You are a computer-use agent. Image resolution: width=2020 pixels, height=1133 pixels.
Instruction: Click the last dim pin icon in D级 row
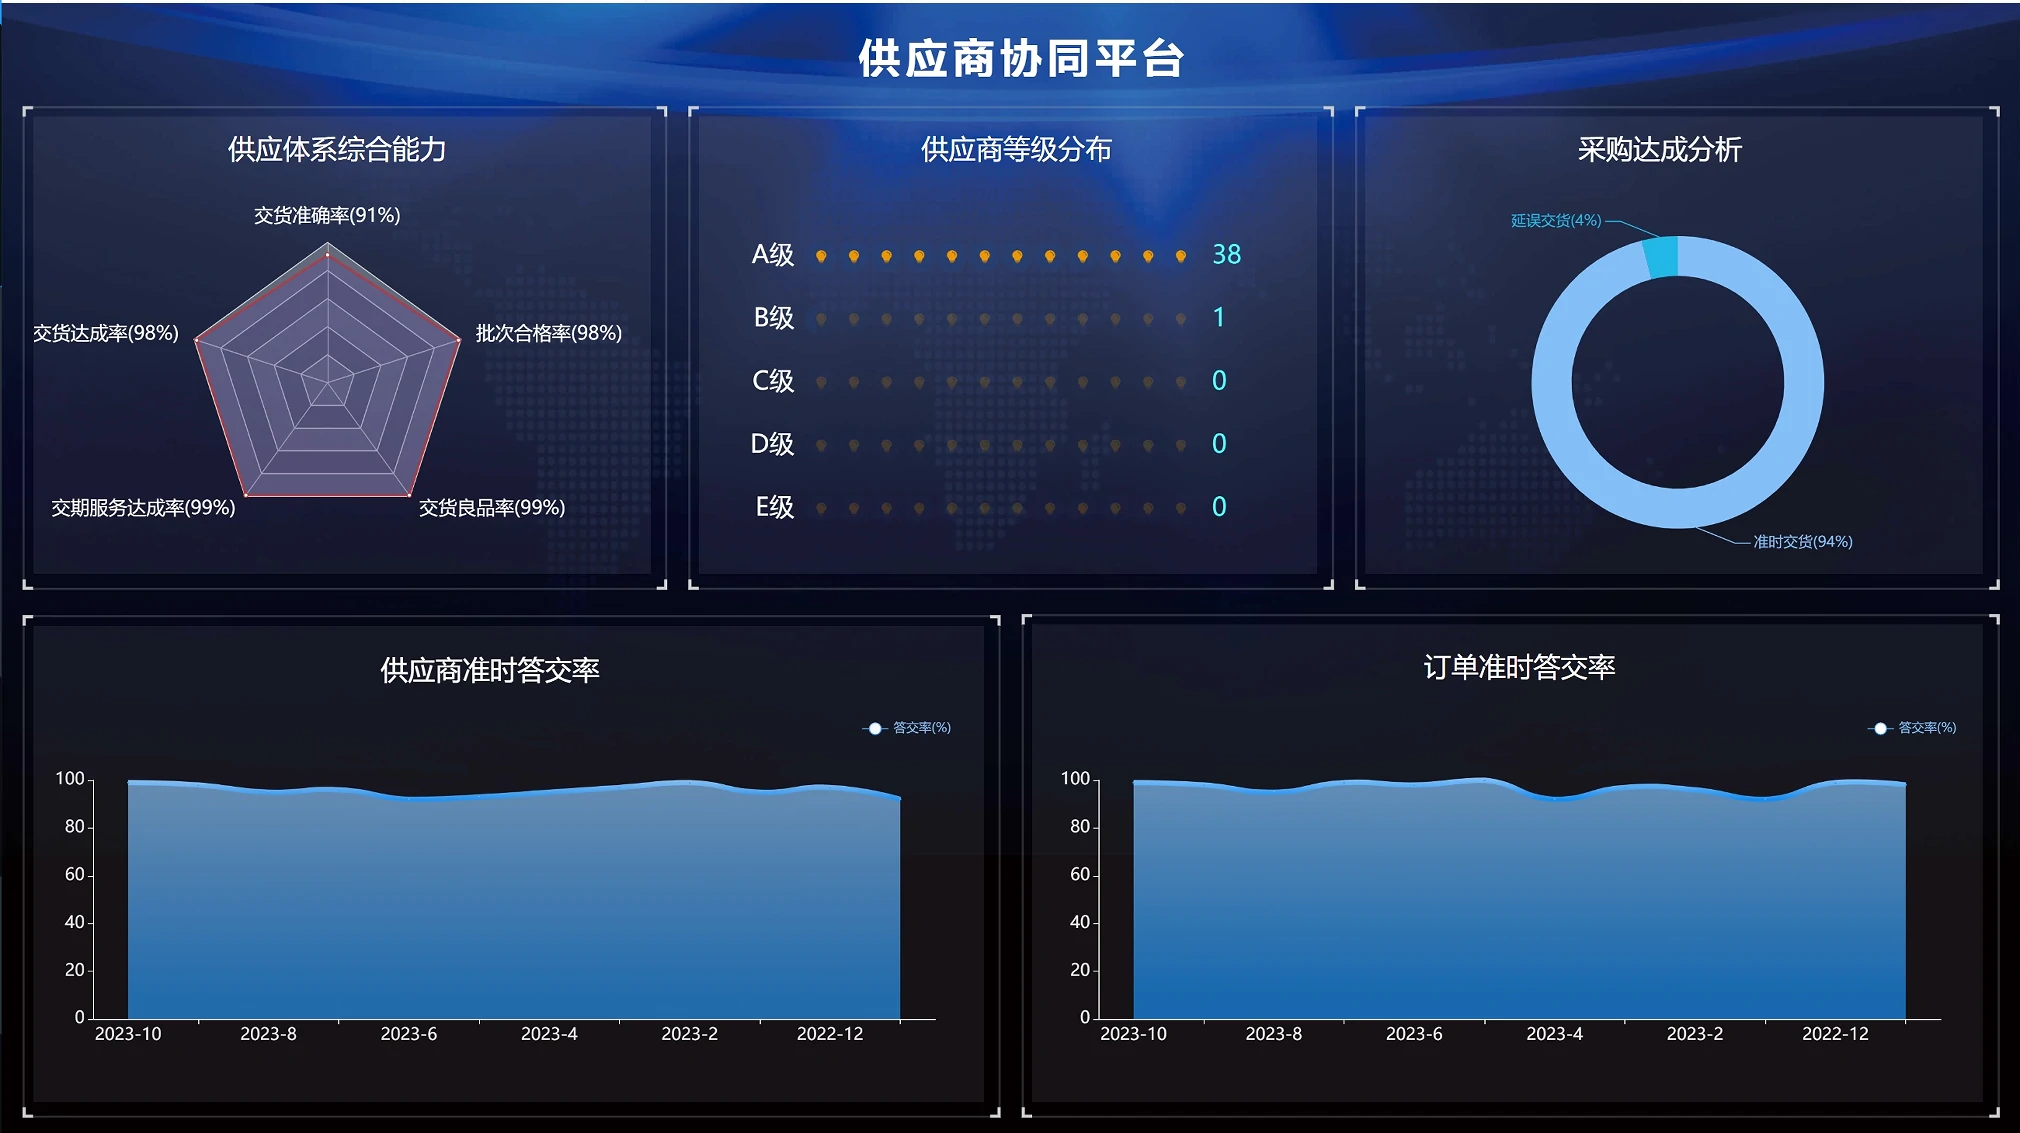coord(1181,446)
